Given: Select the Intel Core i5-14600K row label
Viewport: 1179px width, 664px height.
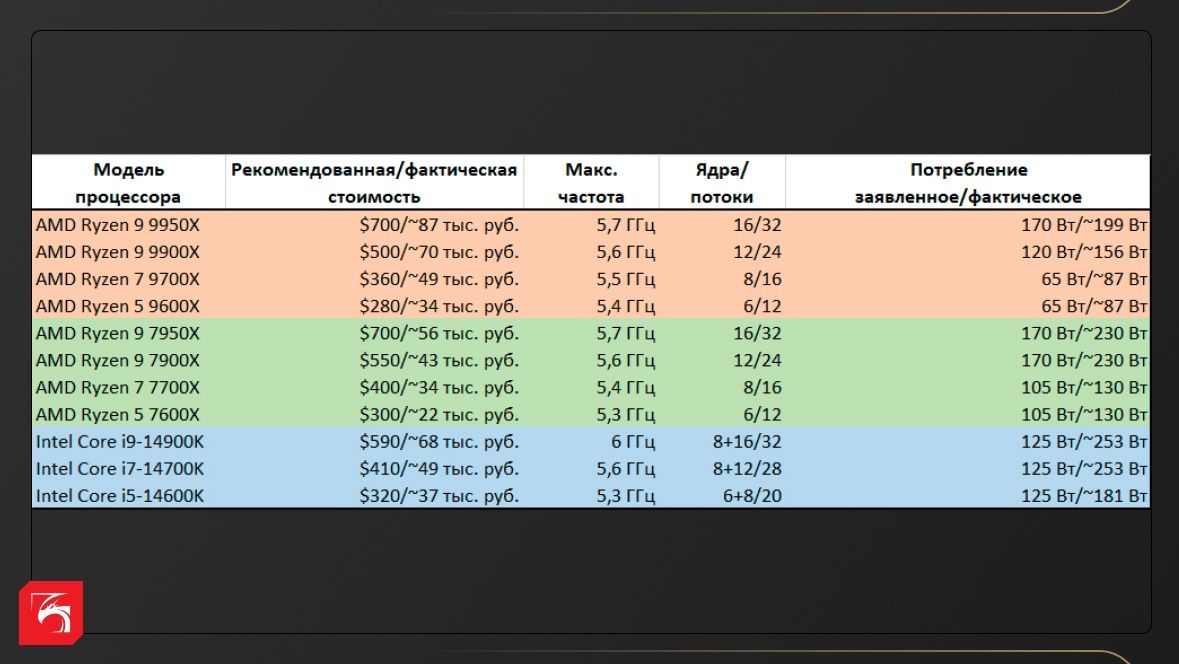Looking at the screenshot, I should point(120,495).
